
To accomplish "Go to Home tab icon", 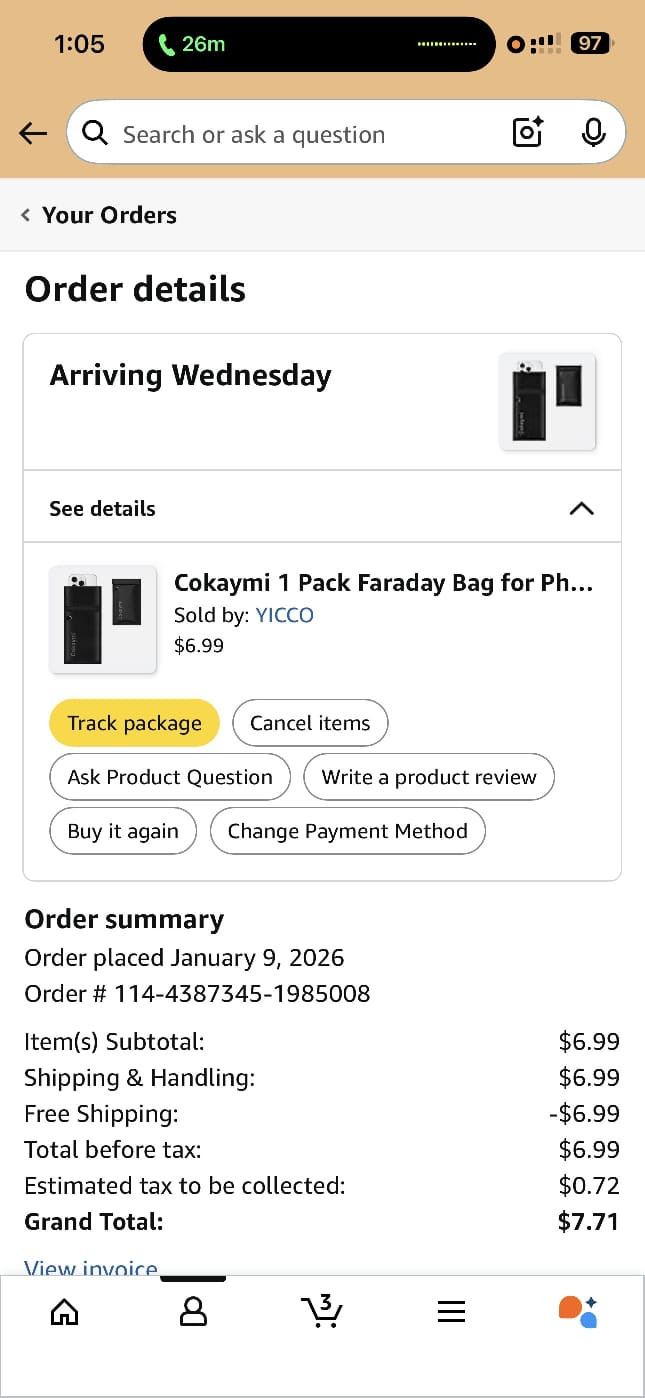I will click(x=64, y=1311).
